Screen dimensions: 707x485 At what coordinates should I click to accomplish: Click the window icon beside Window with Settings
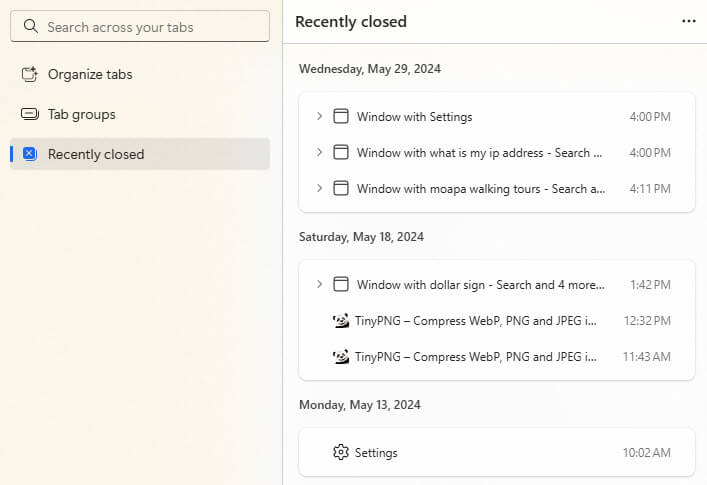(x=341, y=116)
